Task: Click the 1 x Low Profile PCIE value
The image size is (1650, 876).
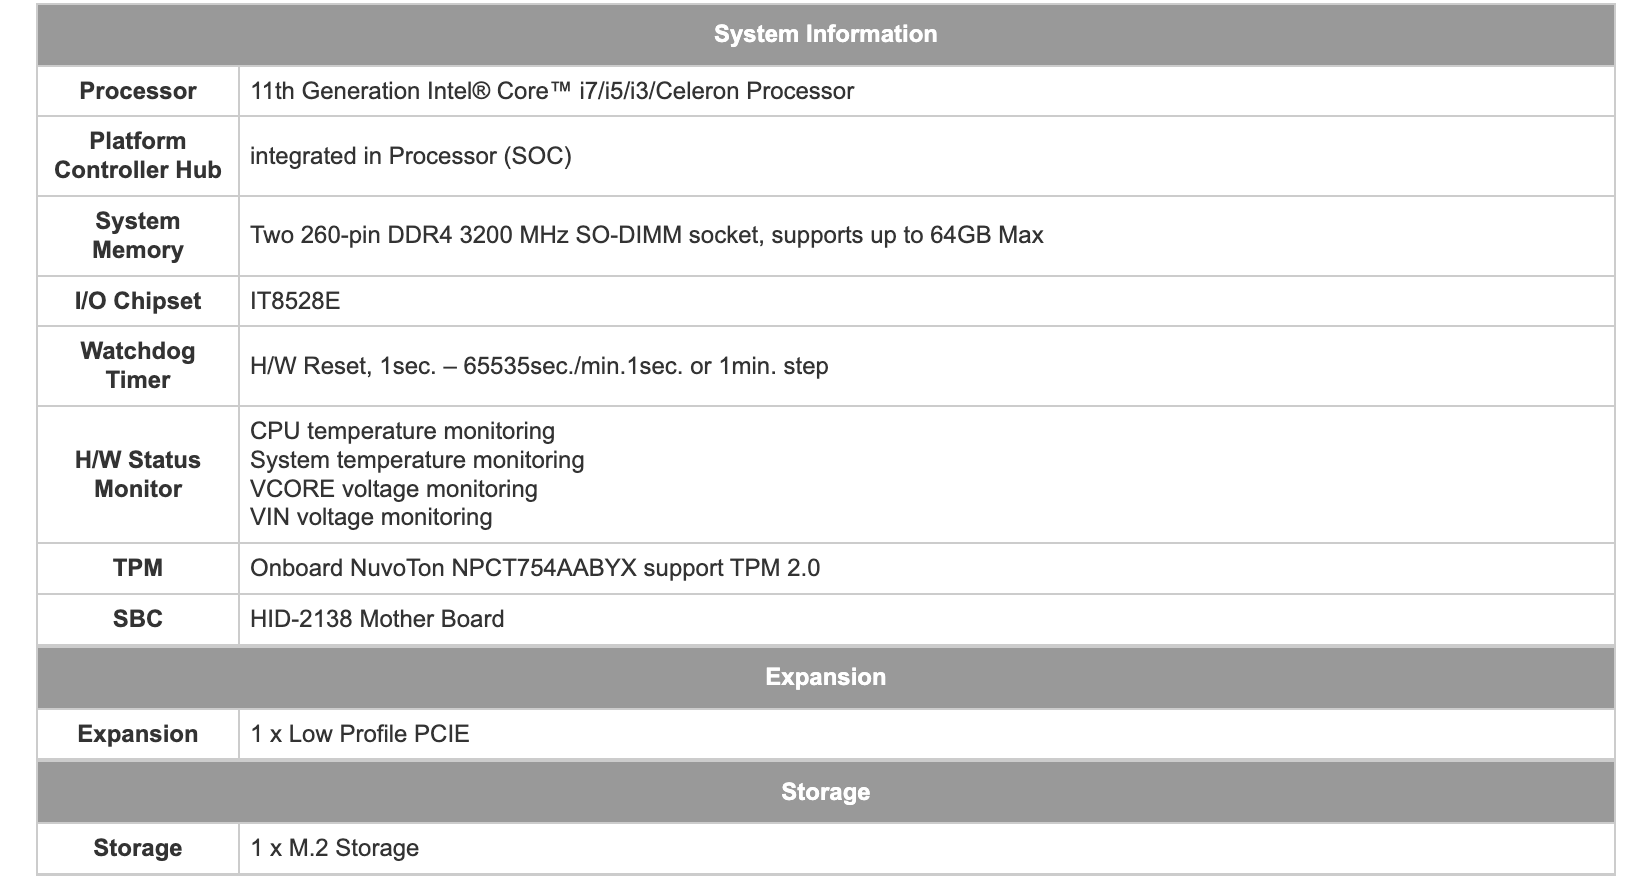Action: (x=360, y=734)
